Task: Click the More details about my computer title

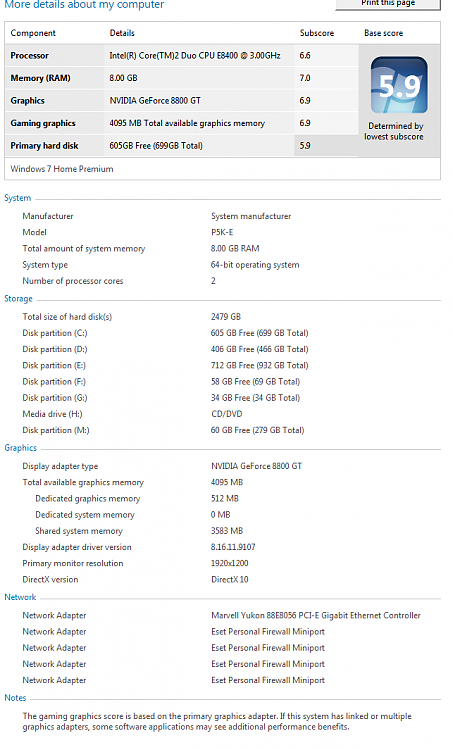Action: (x=84, y=5)
